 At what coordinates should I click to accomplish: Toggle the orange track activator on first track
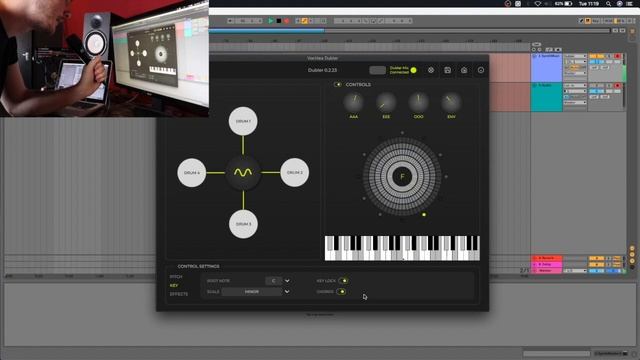pos(596,56)
